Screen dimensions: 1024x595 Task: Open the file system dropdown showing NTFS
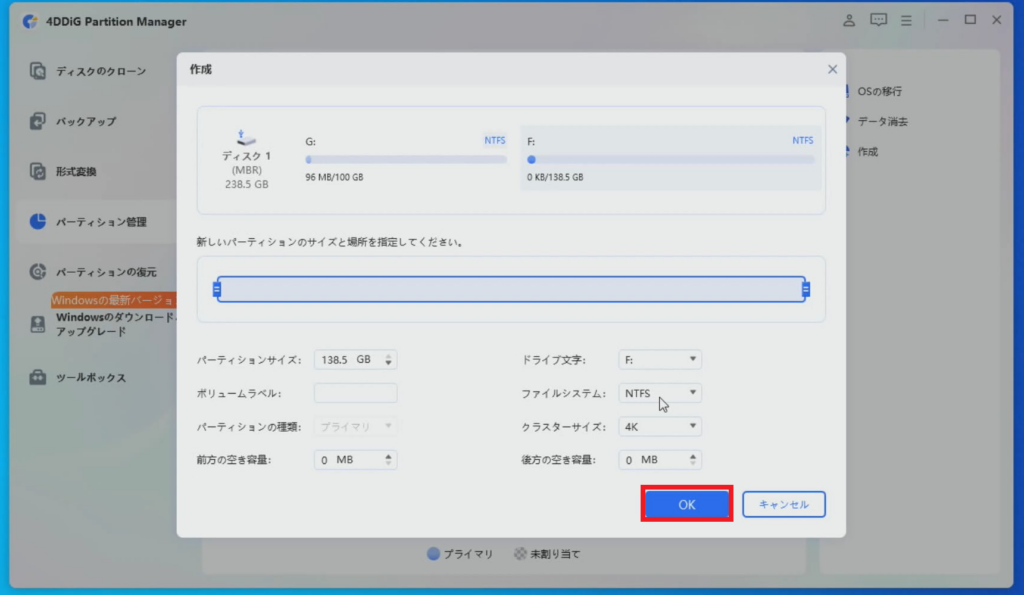point(660,393)
